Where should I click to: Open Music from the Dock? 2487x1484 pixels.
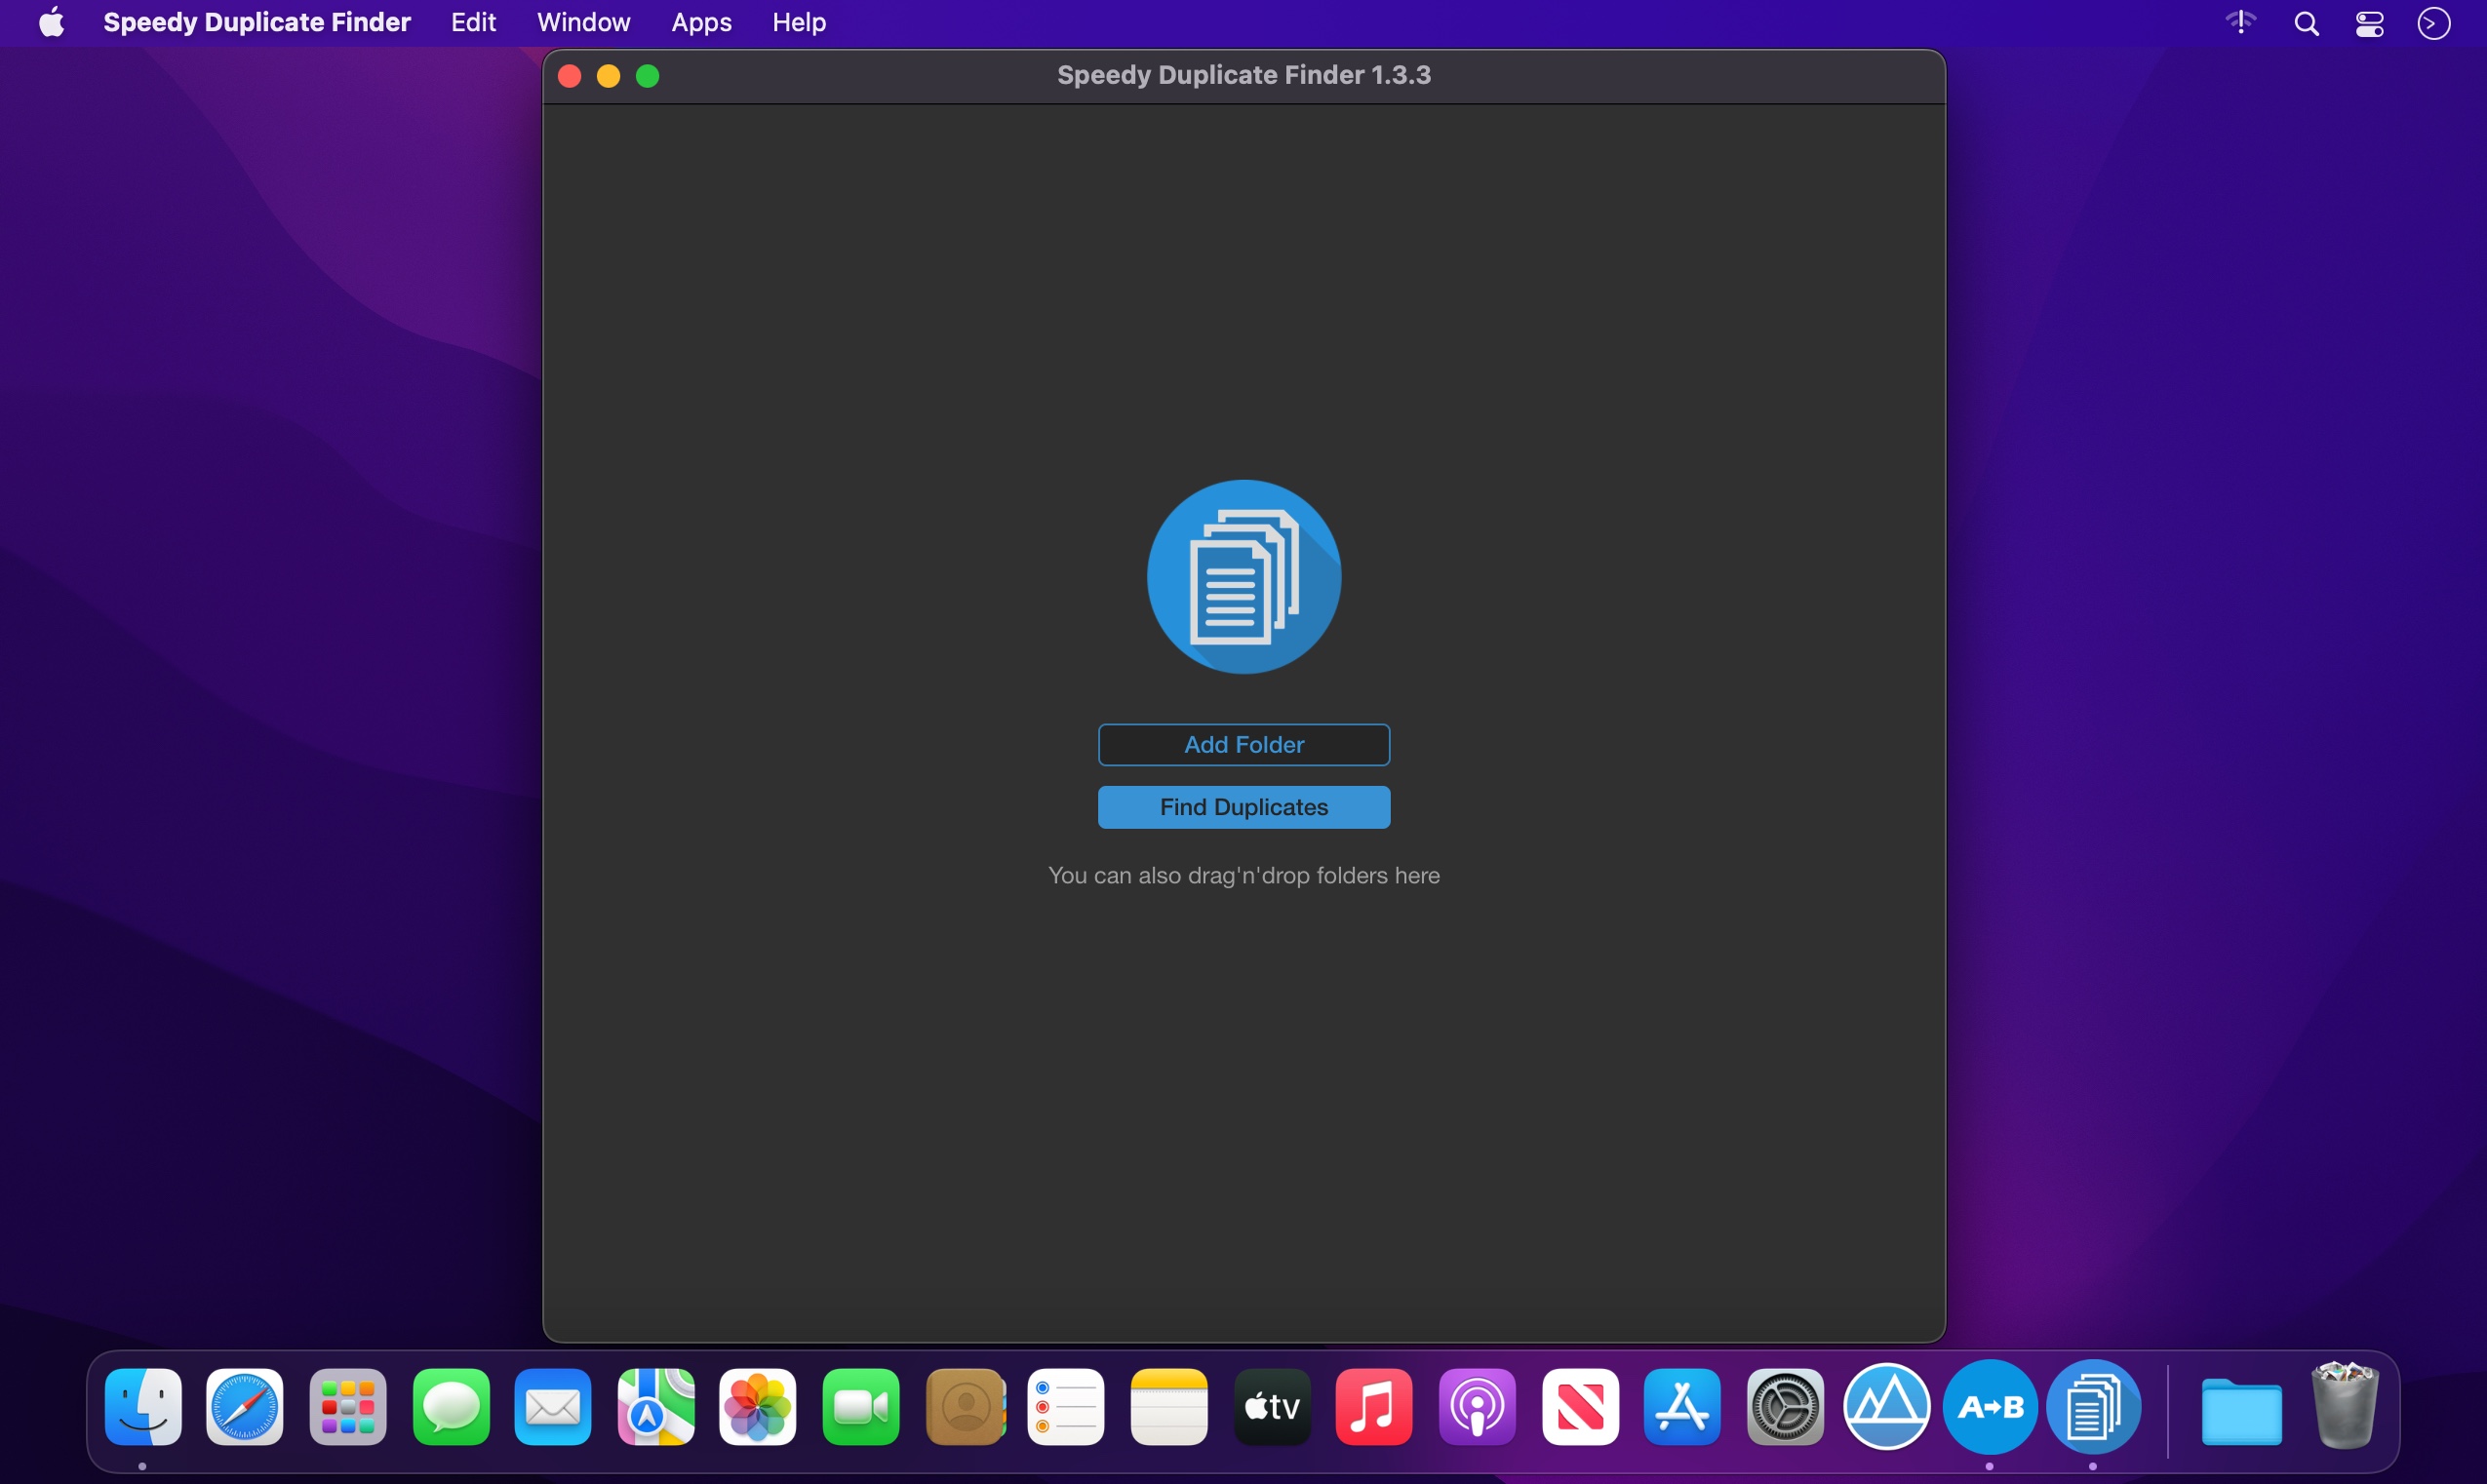coord(1374,1407)
